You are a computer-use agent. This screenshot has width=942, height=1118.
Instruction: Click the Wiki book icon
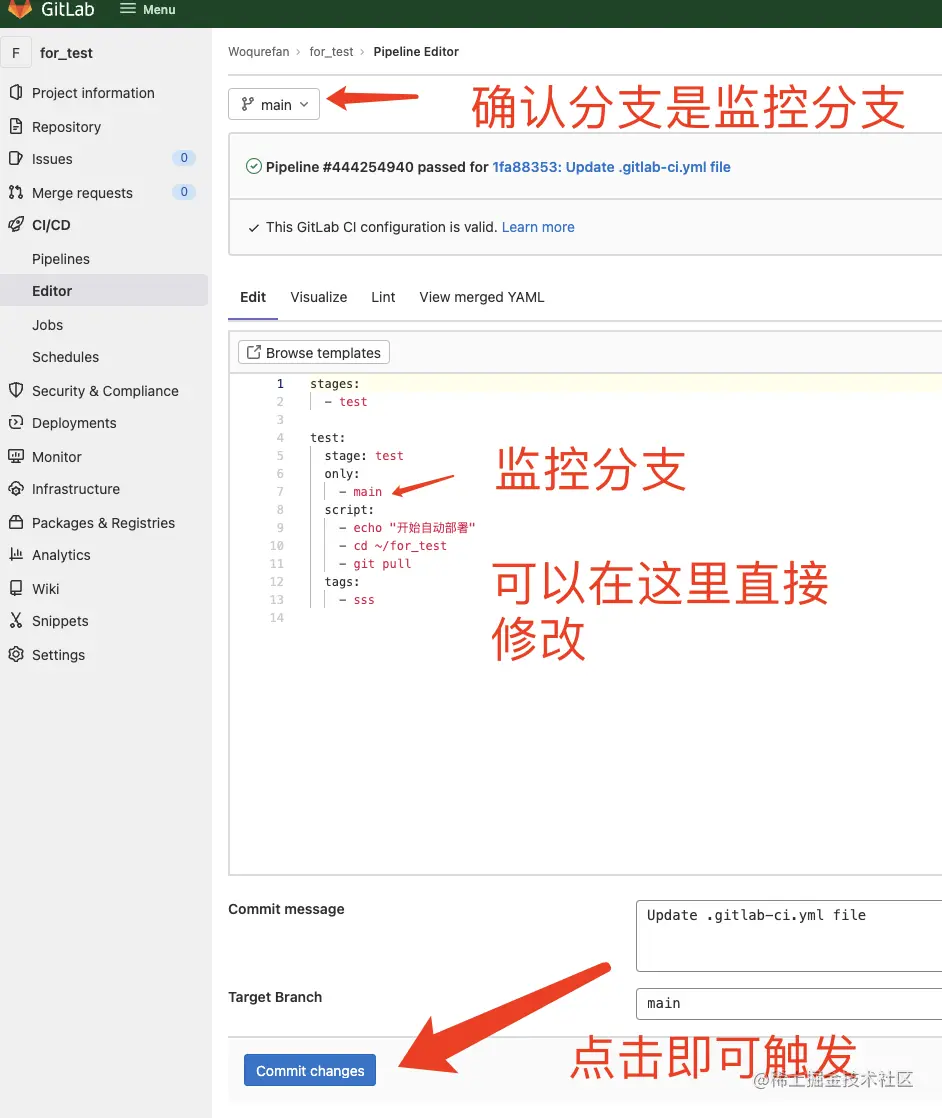pos(16,588)
